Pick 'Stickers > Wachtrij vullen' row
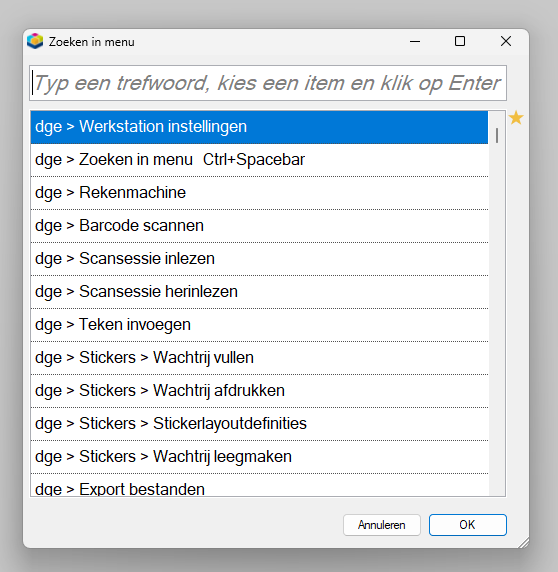Image resolution: width=558 pixels, height=572 pixels. [259, 358]
